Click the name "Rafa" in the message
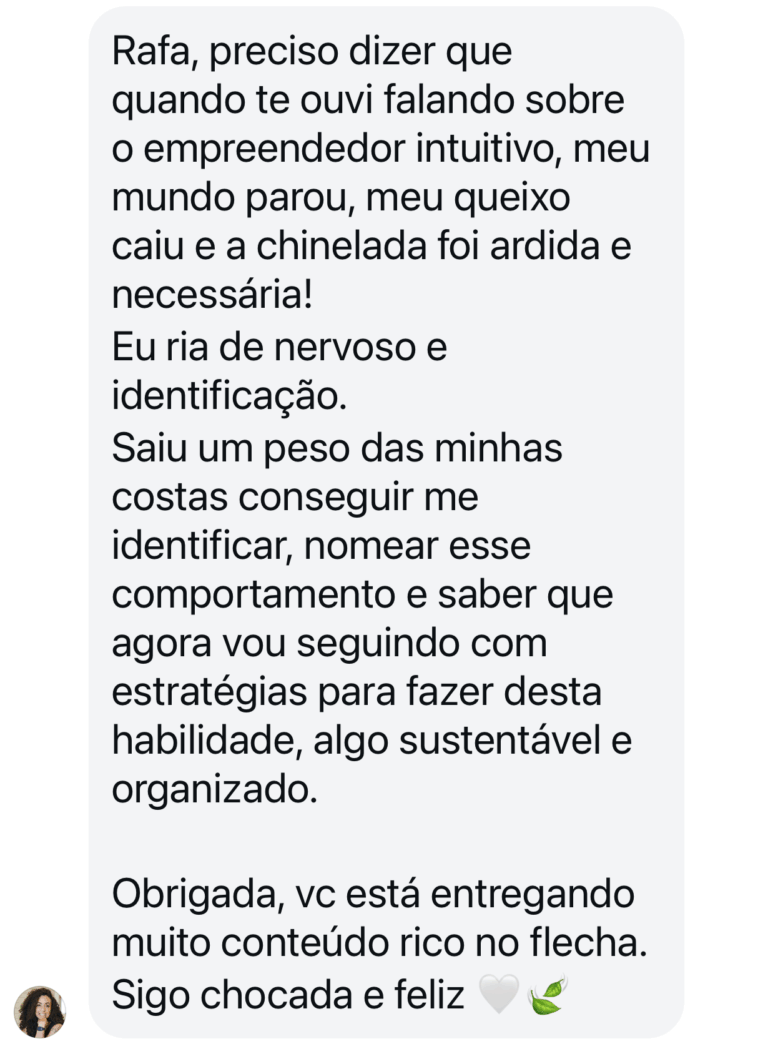 click(x=144, y=52)
